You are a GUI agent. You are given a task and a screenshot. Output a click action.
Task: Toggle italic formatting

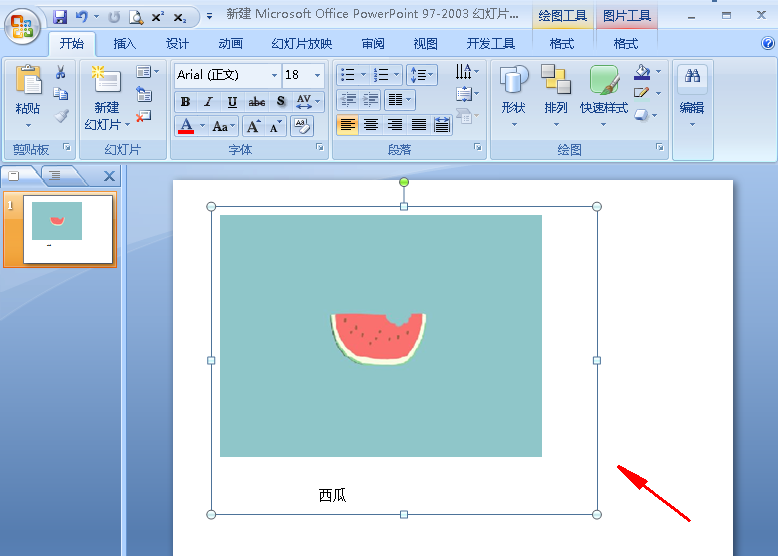tap(208, 102)
